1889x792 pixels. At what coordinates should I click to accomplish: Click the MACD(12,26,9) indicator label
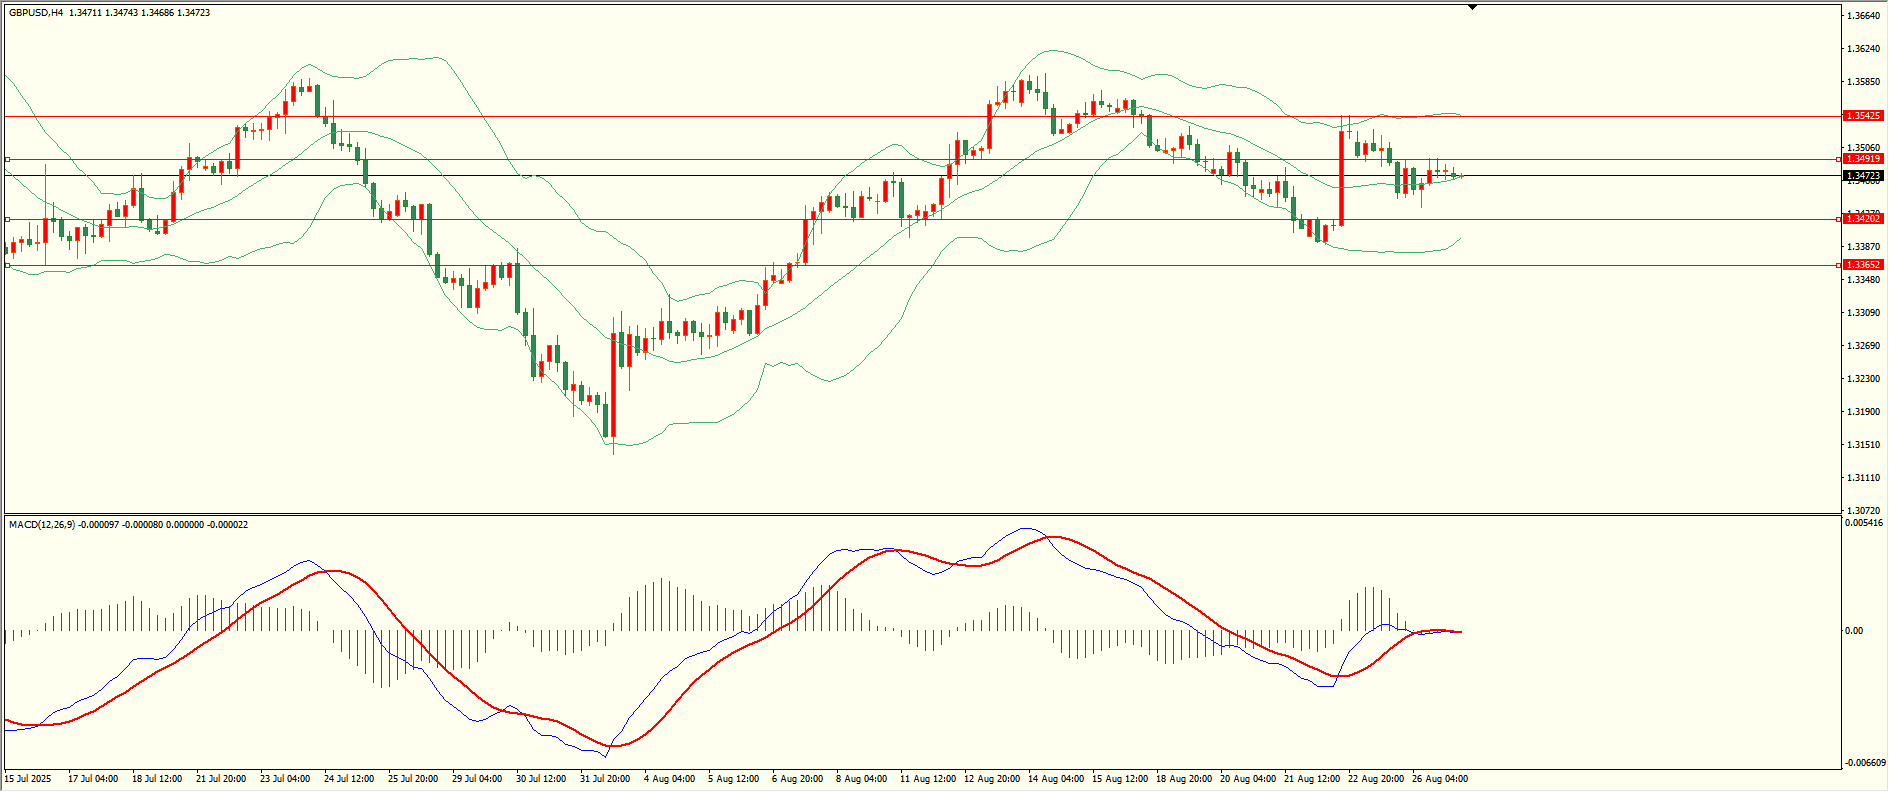coord(41,525)
